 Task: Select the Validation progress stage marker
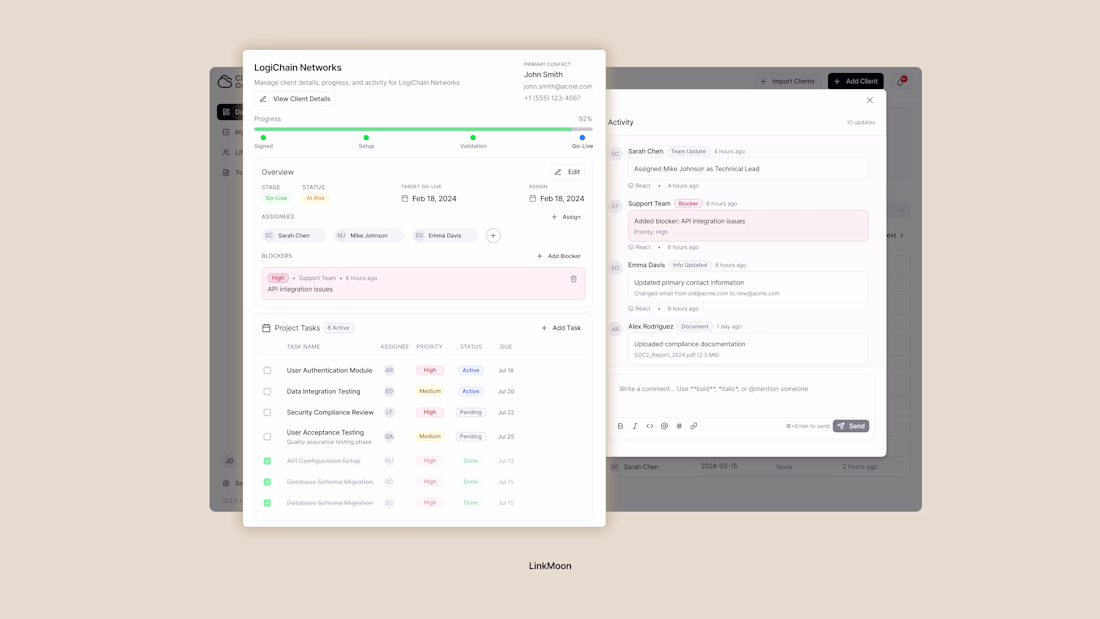click(x=473, y=138)
